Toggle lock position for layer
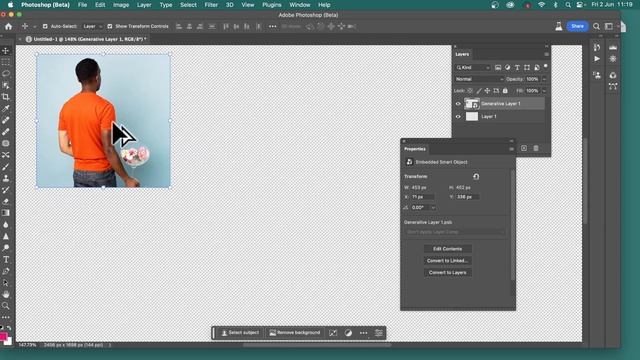This screenshot has height=360, width=640. click(x=487, y=91)
